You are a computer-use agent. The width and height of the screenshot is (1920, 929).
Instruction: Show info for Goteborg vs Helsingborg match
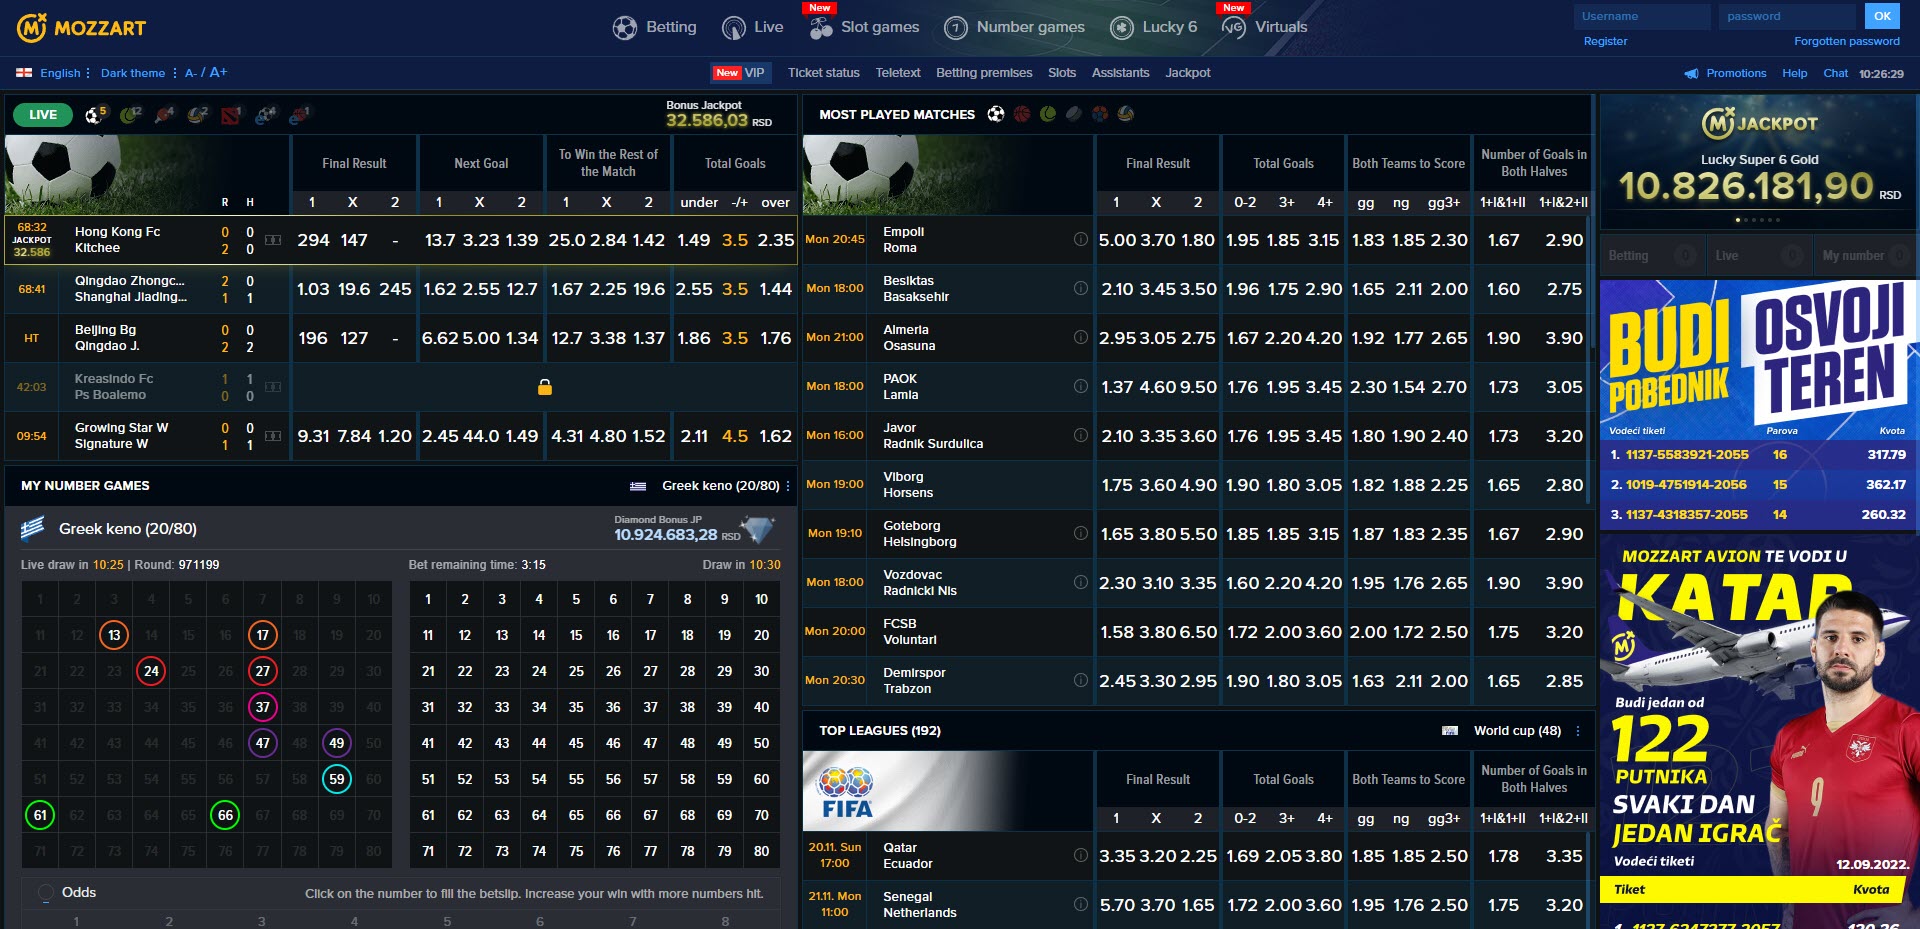pos(1081,534)
